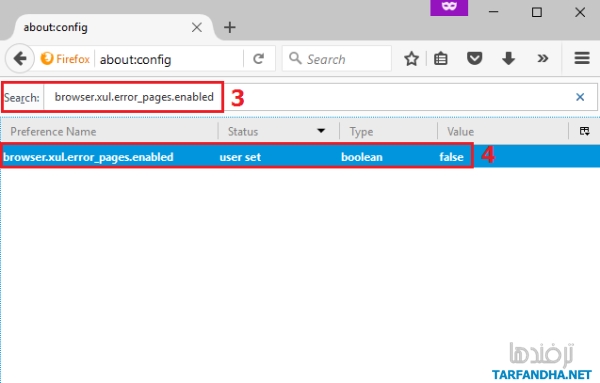Show more toolbar tools chevron
This screenshot has width=600, height=383.
pos(543,59)
